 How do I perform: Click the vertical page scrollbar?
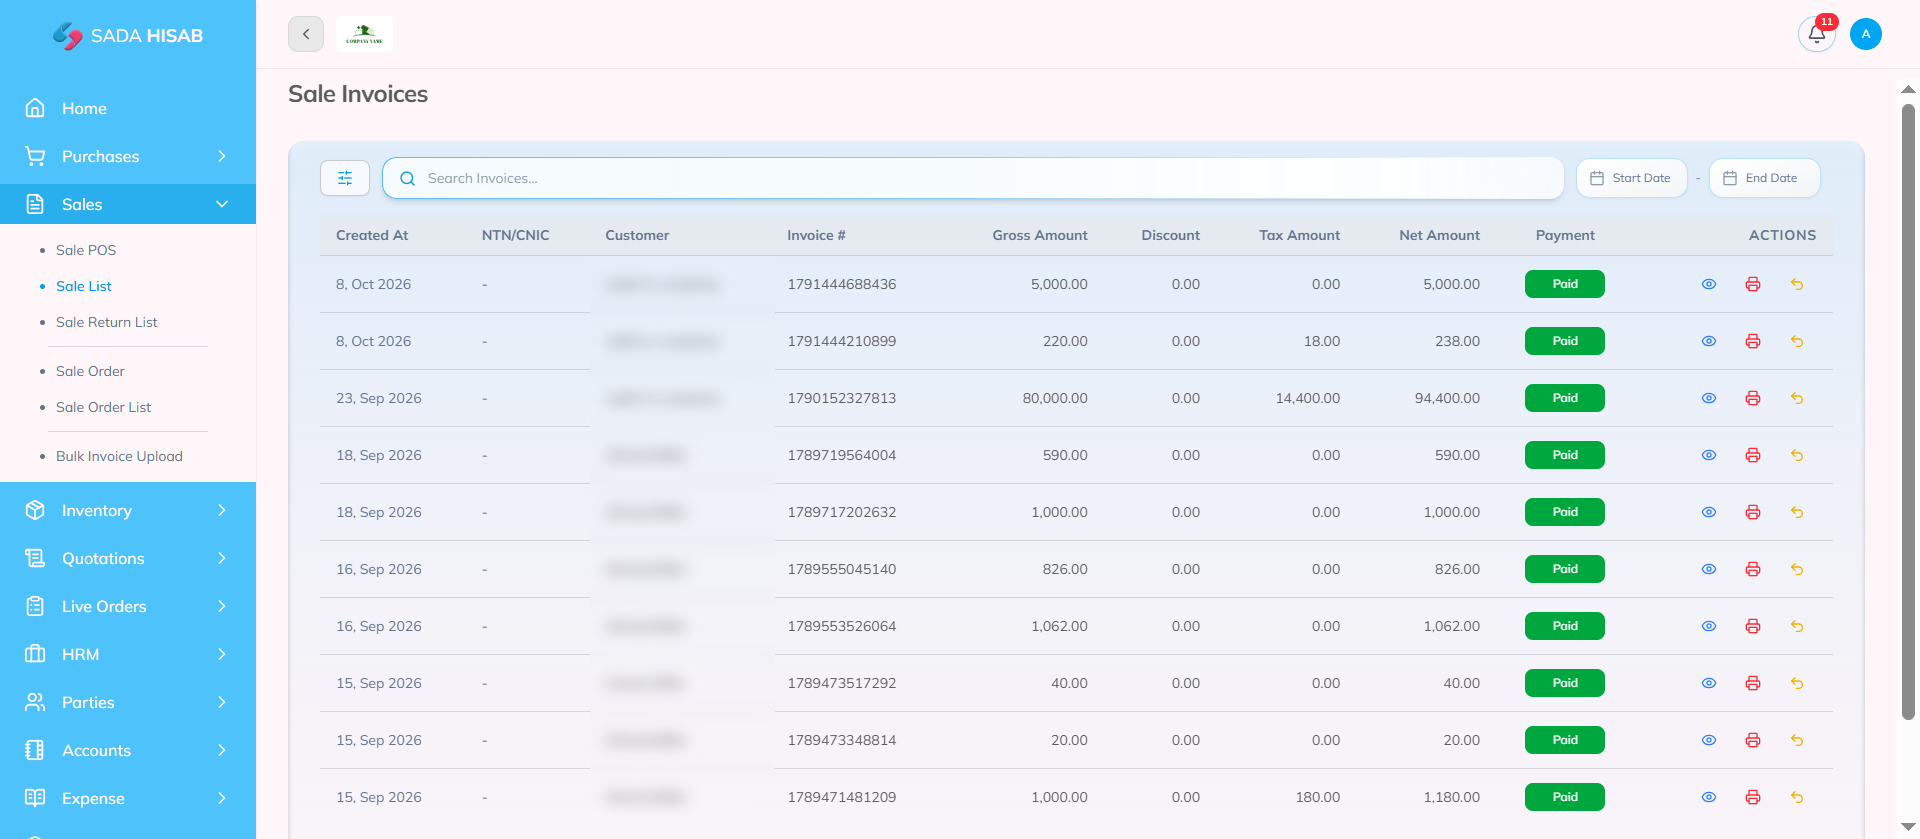coord(1908,410)
